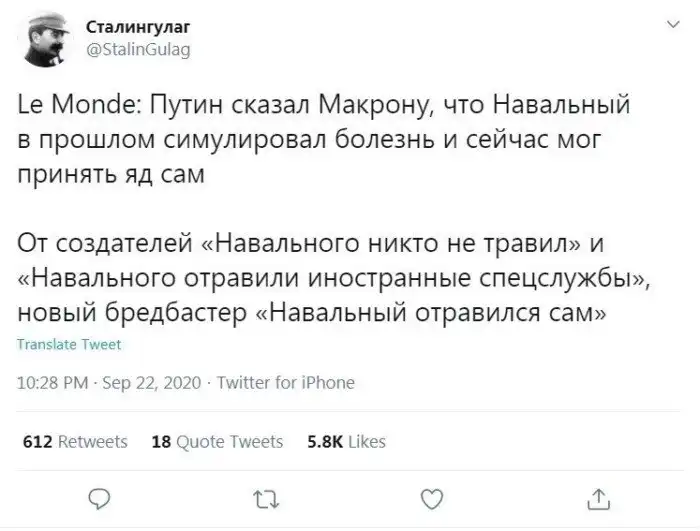Reply to the tweet via speech bubble icon
Image resolution: width=700 pixels, height=531 pixels.
tap(100, 497)
